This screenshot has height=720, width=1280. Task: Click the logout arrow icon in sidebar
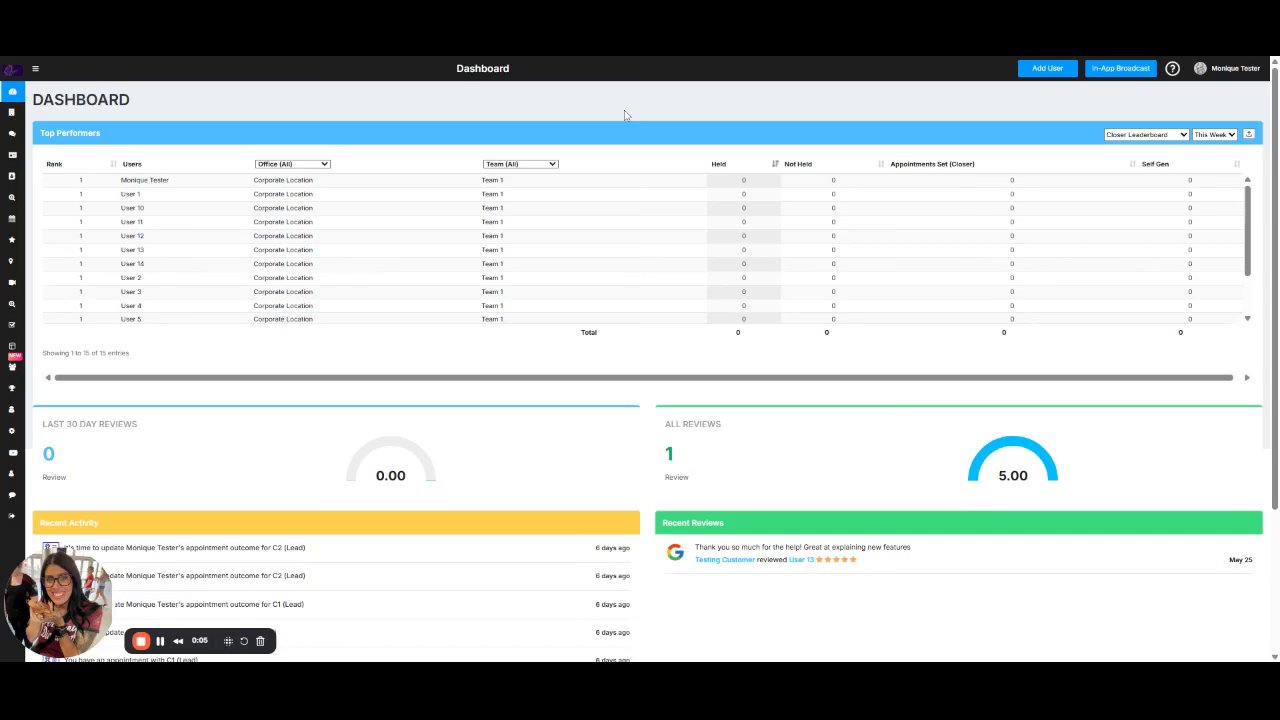(12, 516)
